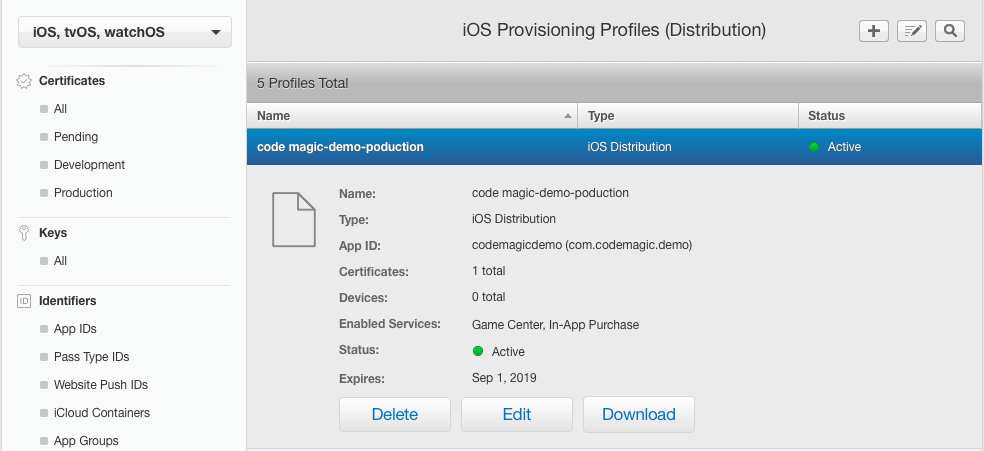Click the Identifiers section heading

tap(67, 301)
